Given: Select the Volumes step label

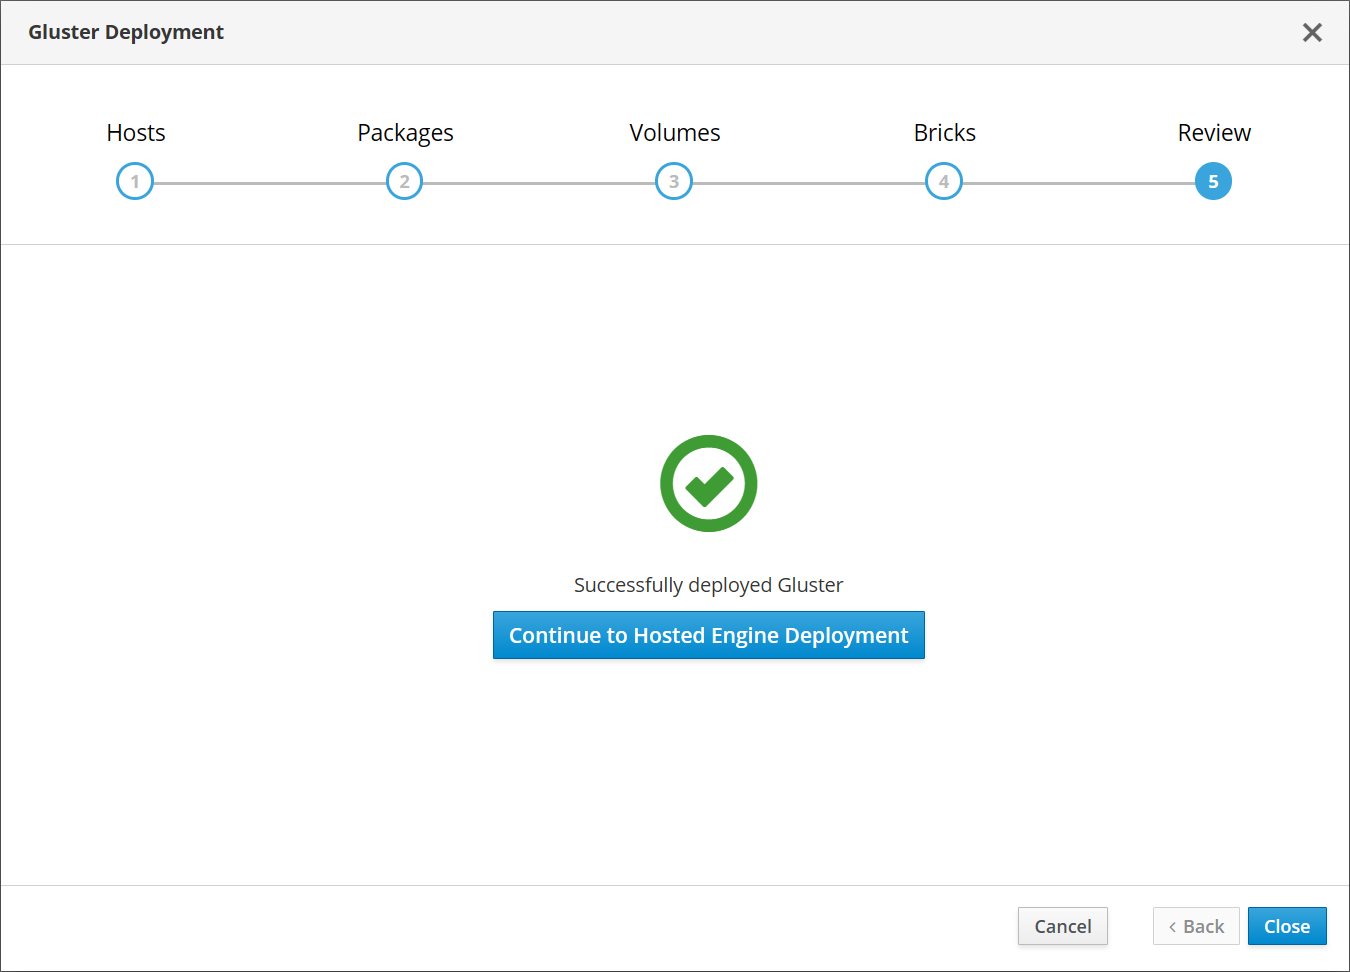Looking at the screenshot, I should [x=675, y=133].
